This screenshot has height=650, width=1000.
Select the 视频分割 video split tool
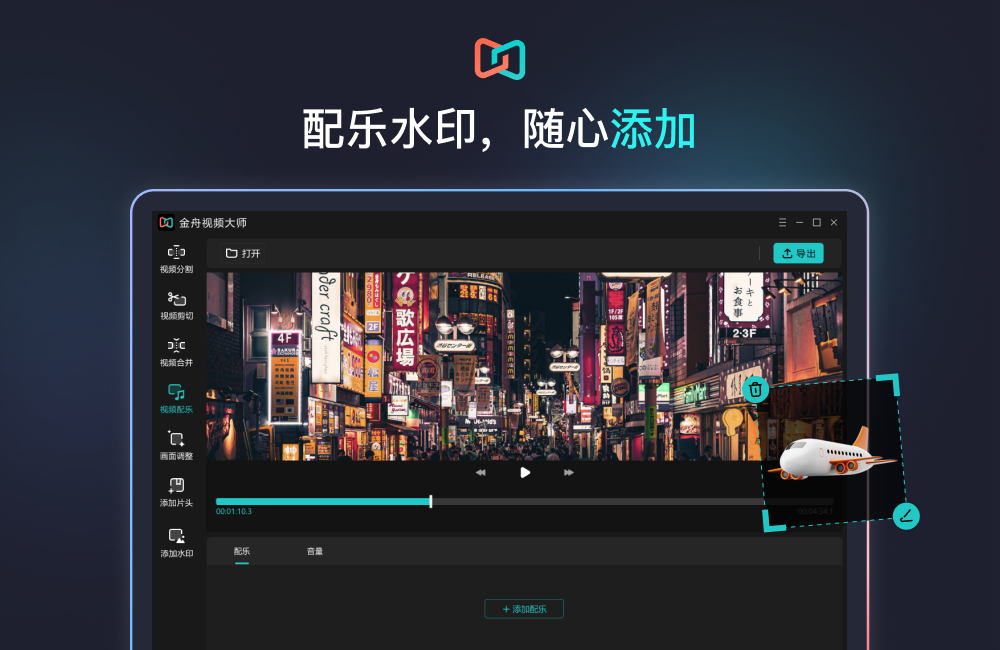[x=176, y=259]
